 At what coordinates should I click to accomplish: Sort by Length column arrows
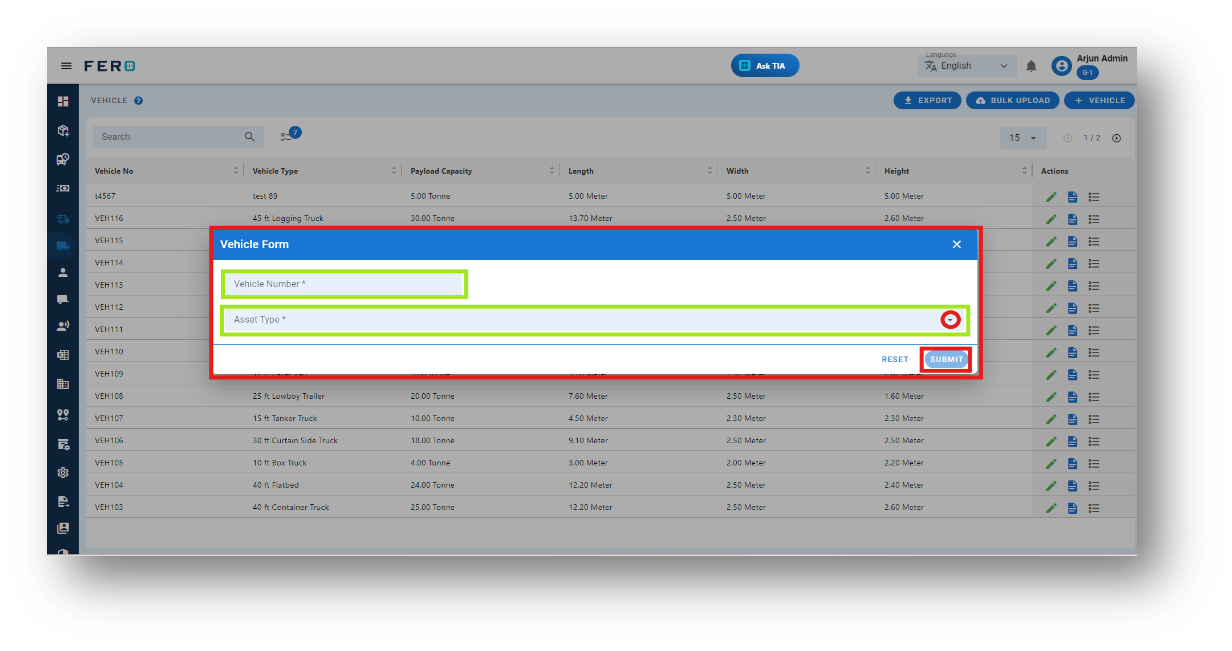click(710, 171)
